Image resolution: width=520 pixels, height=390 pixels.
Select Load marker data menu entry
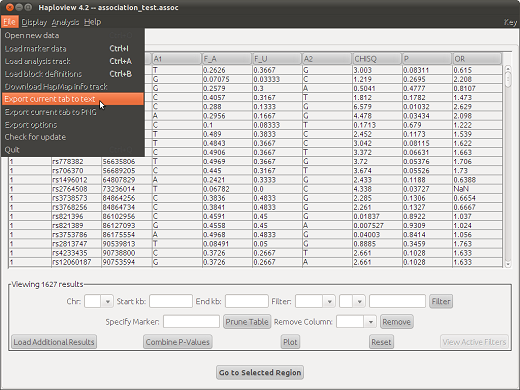click(73, 48)
